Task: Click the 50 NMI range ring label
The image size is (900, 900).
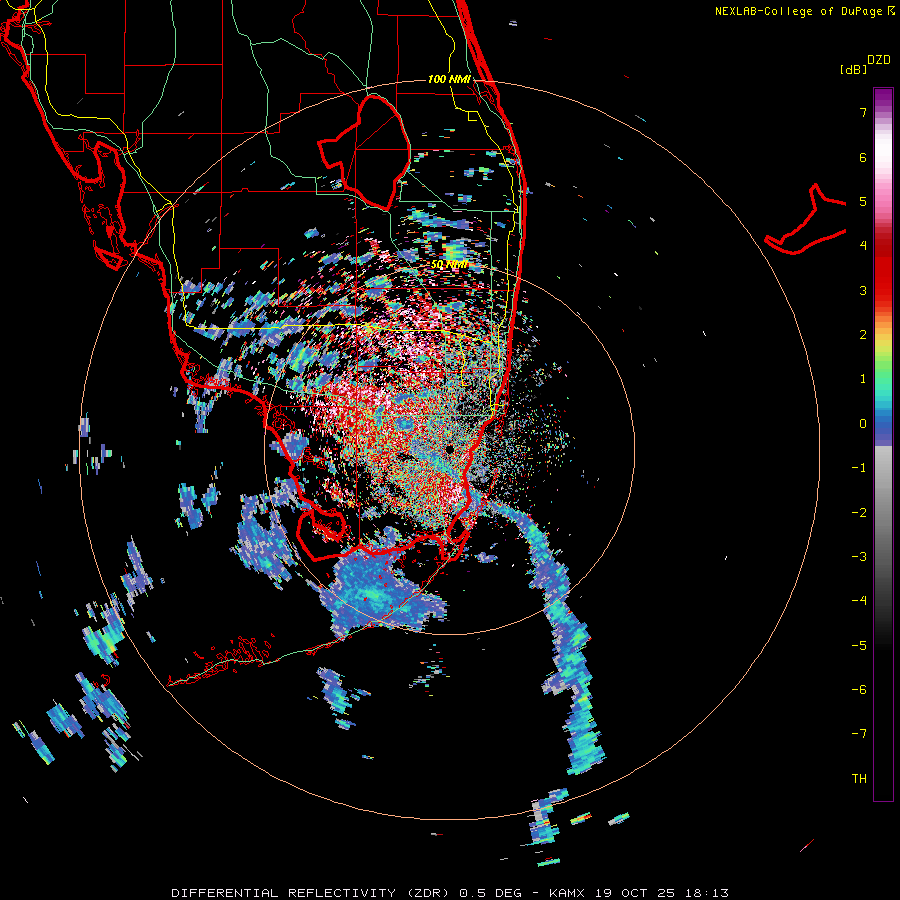Action: tap(449, 265)
